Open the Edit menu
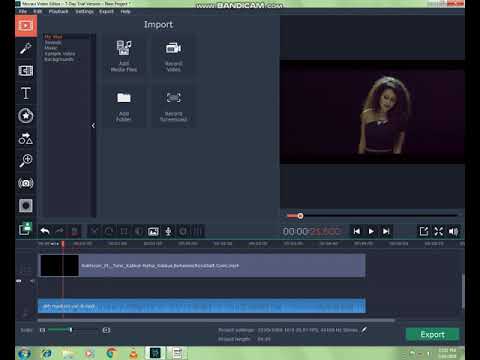 click(x=37, y=12)
